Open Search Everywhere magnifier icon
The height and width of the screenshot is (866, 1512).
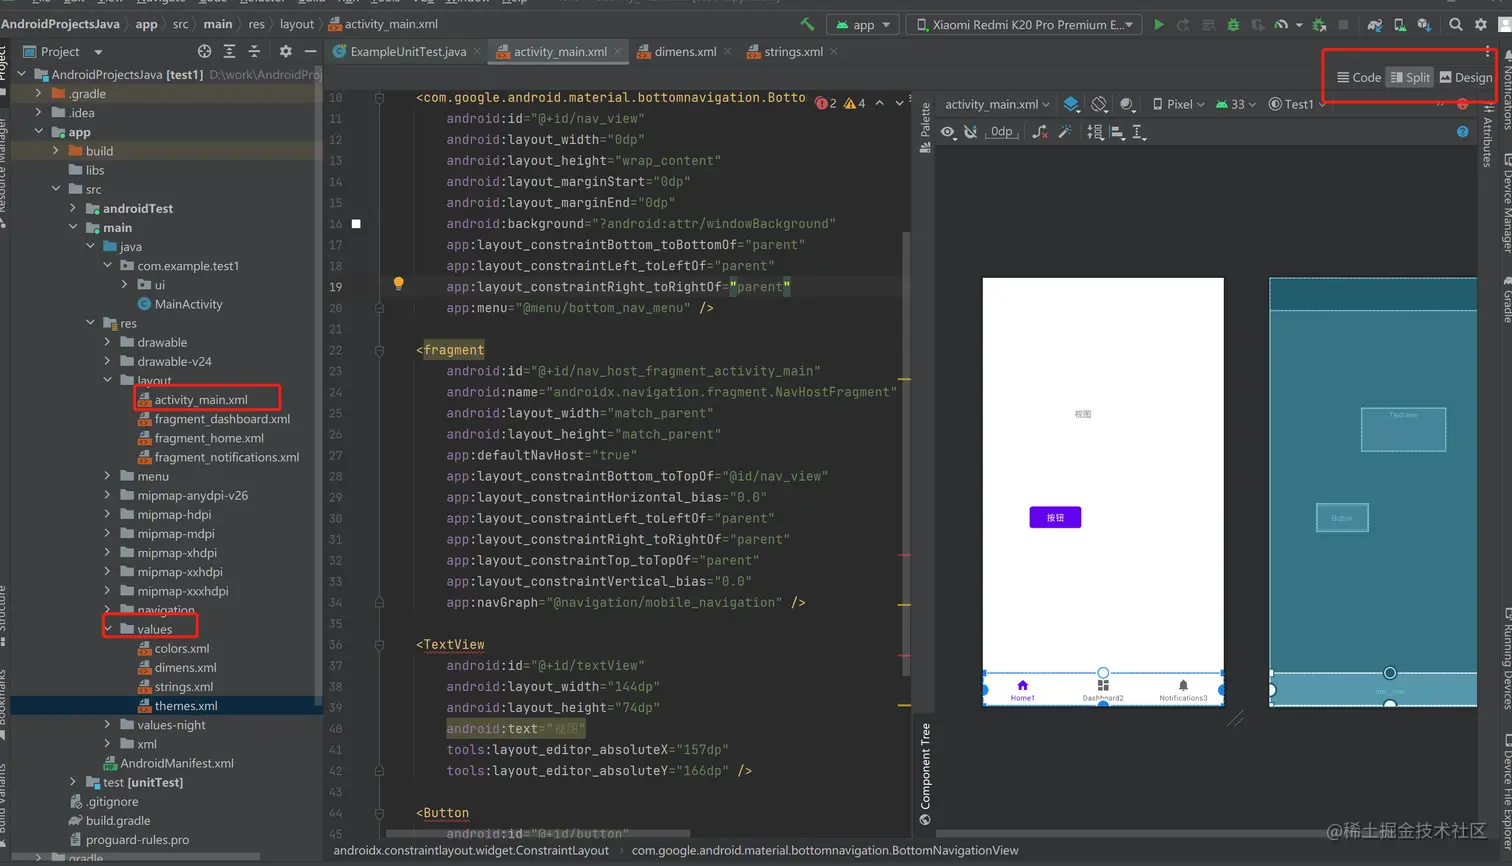(x=1456, y=25)
